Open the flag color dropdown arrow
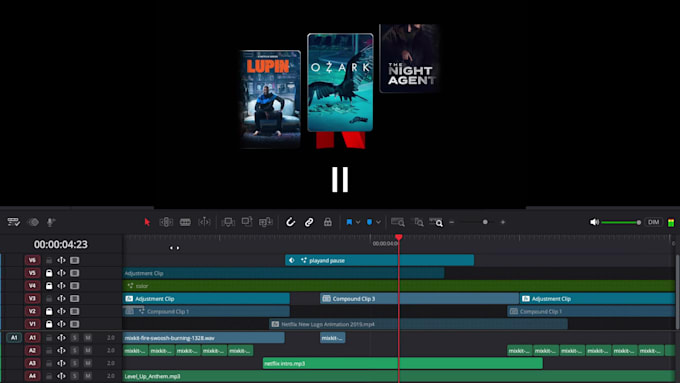Viewport: 680px width, 383px height. pos(358,222)
